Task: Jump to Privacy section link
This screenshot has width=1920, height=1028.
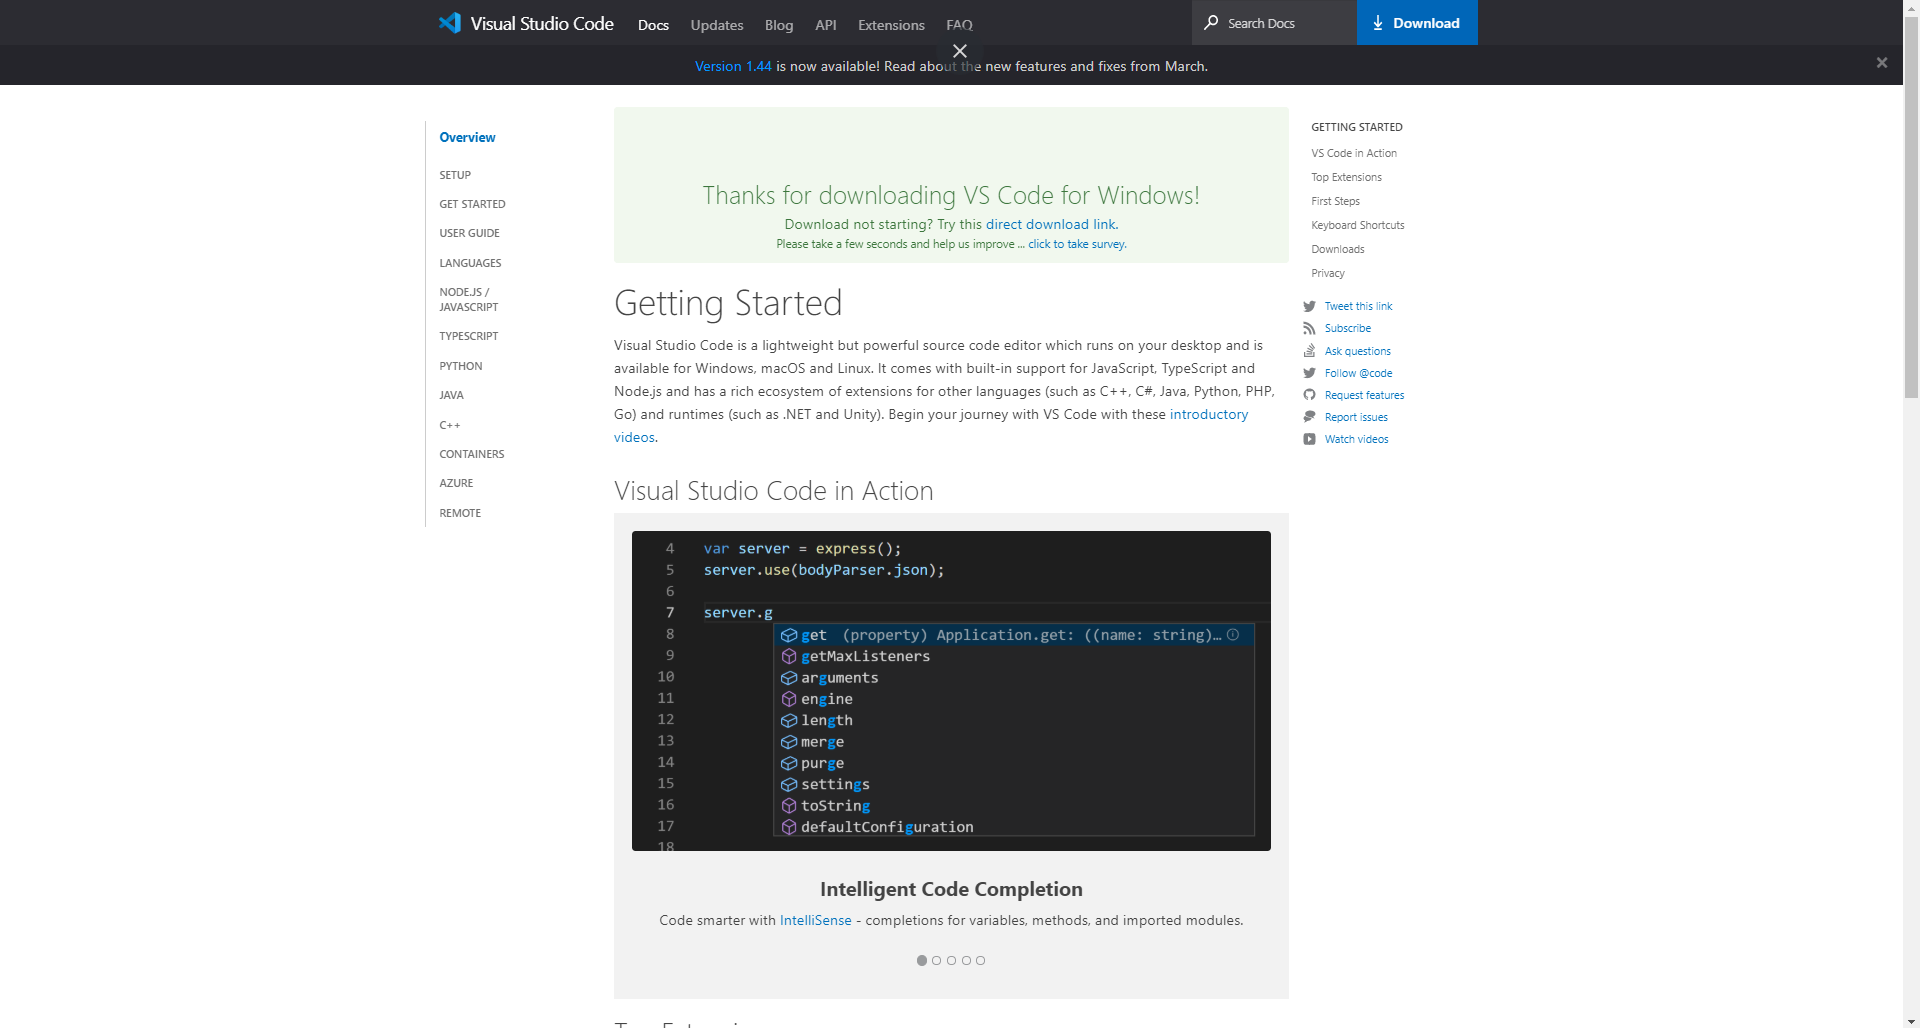Action: point(1328,273)
